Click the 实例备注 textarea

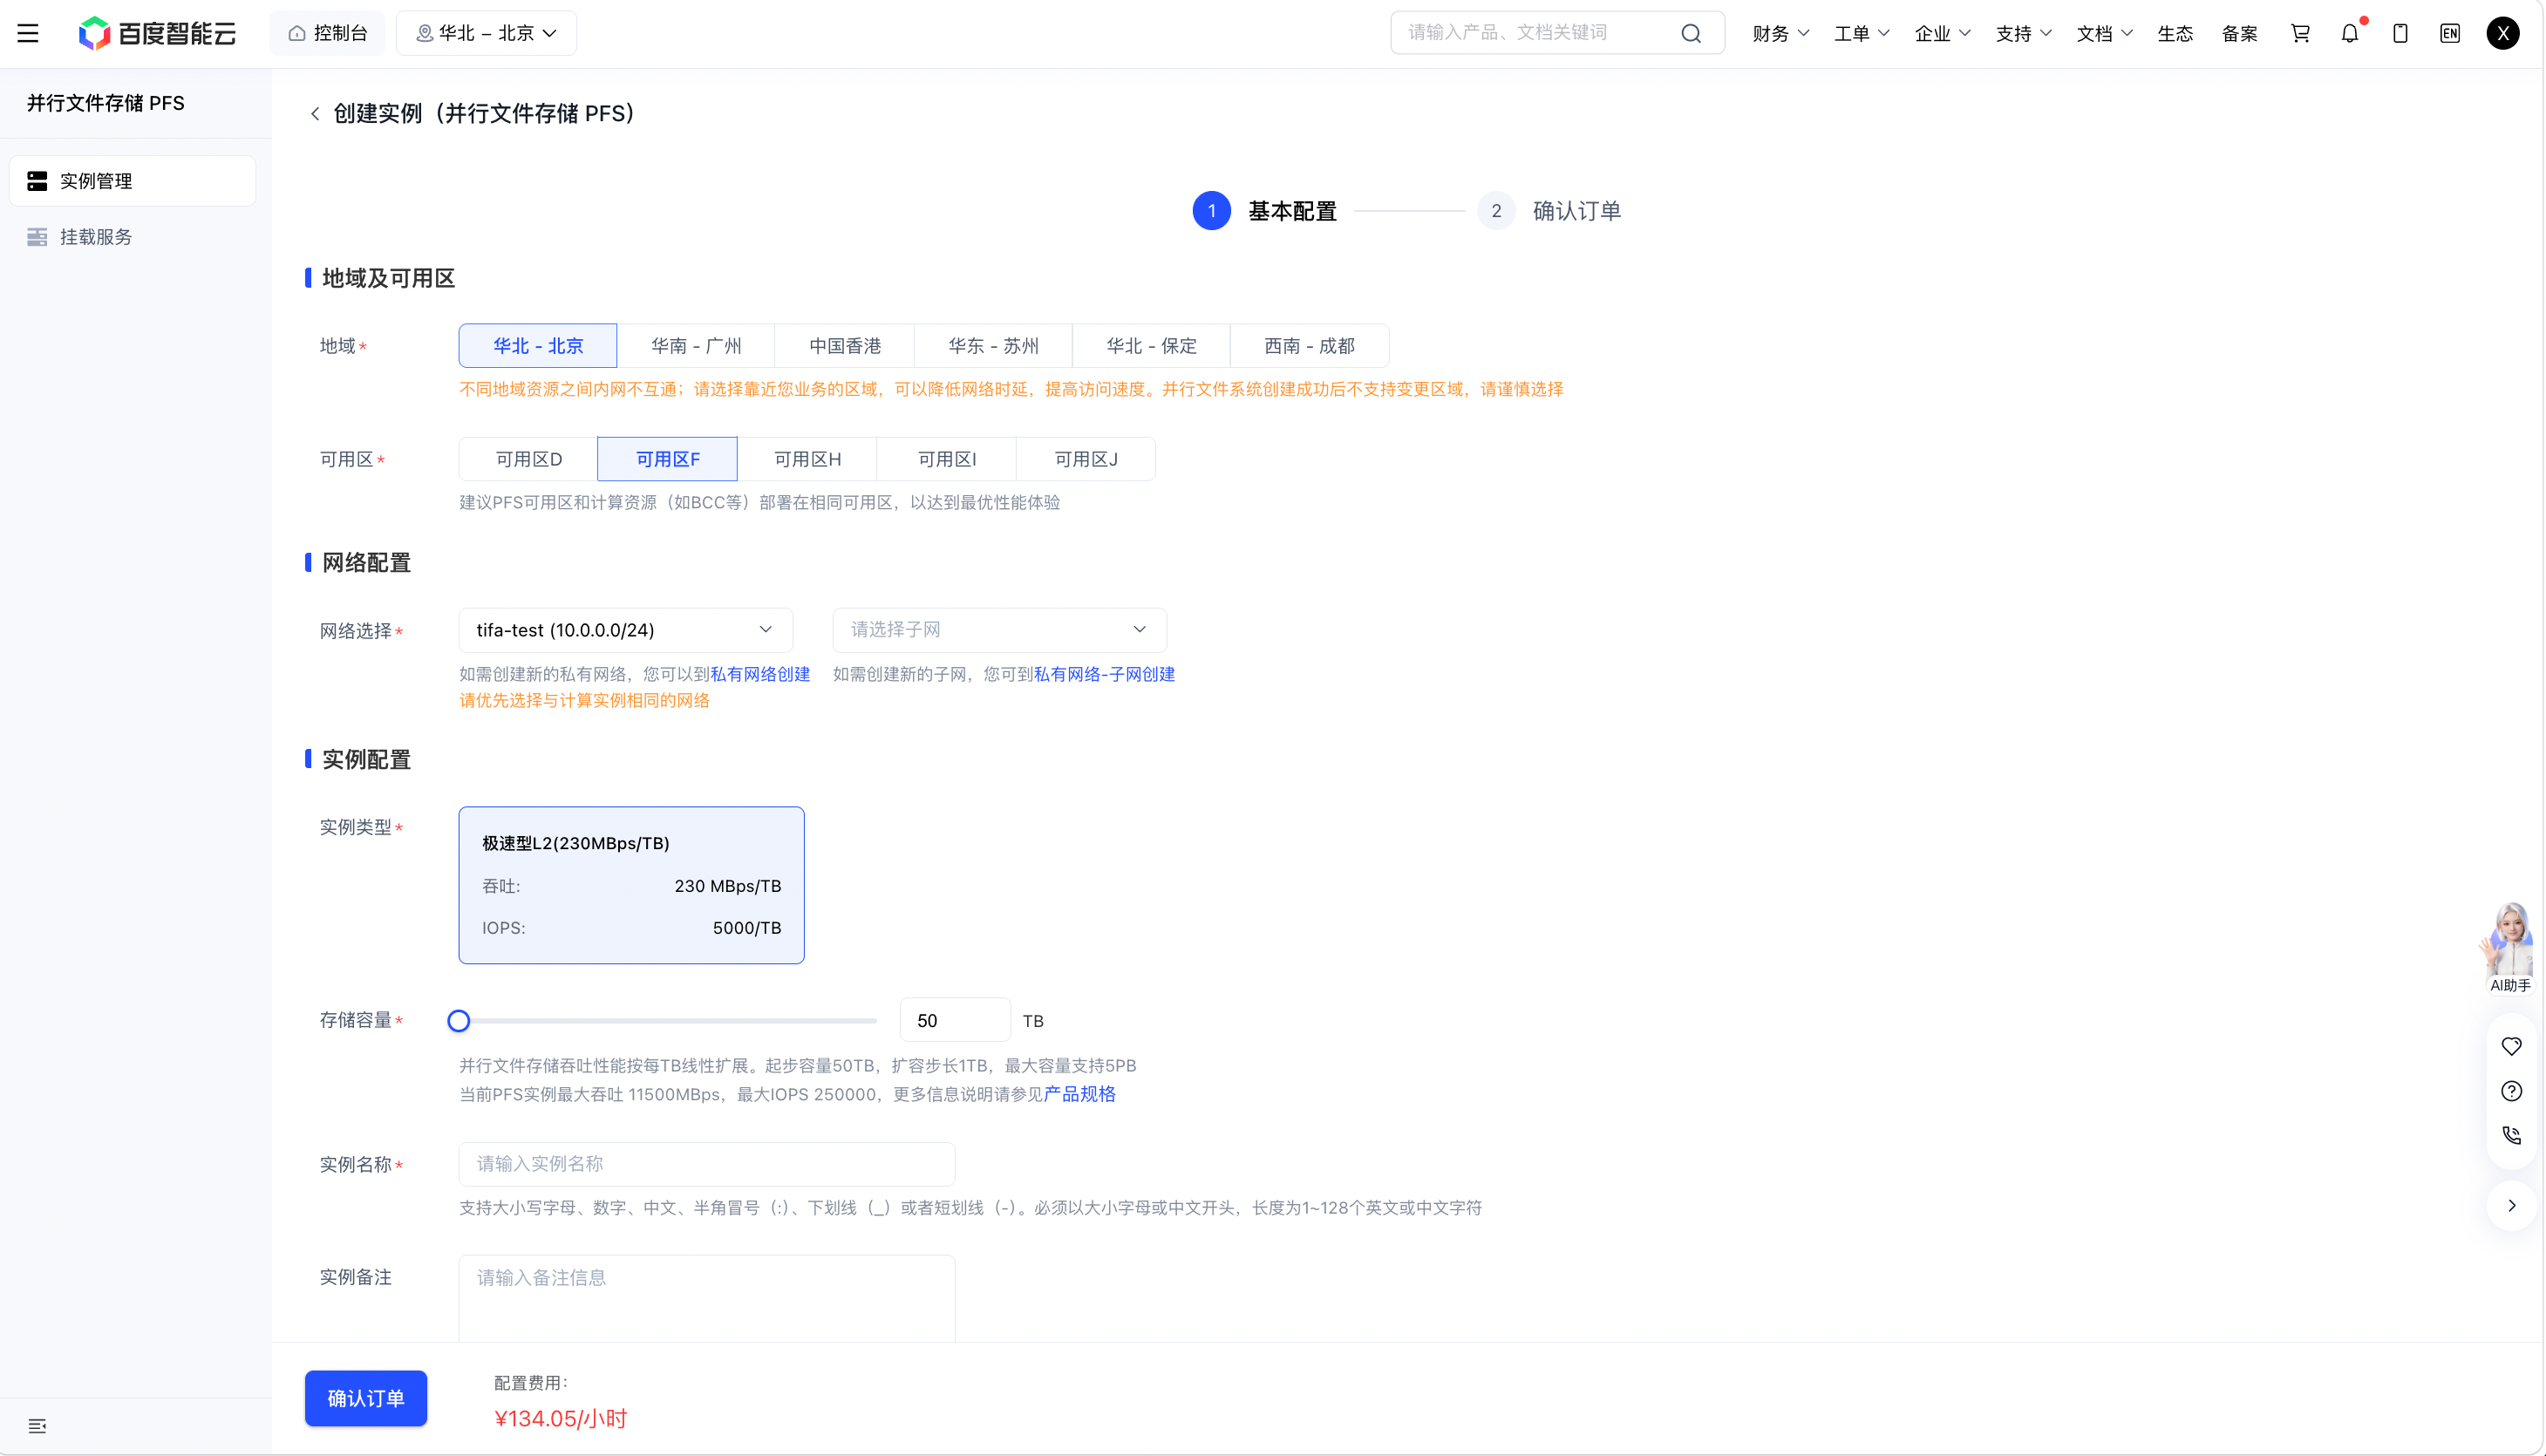pos(707,1298)
